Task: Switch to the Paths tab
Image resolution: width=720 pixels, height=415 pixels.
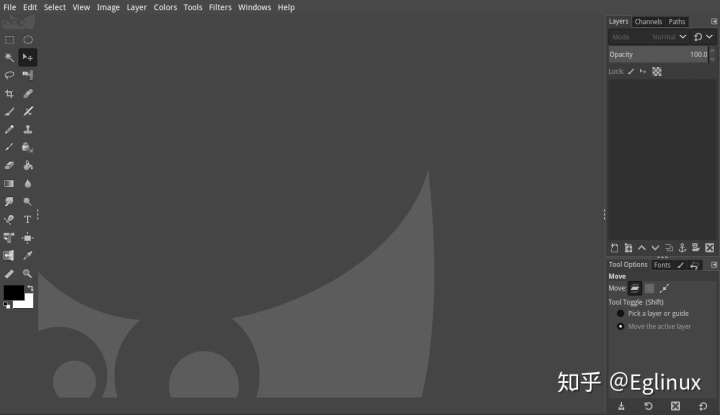Action: [677, 22]
